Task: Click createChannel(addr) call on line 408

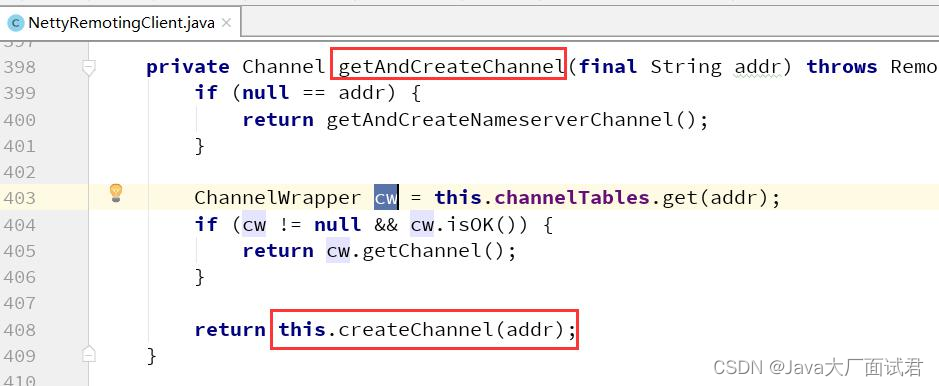Action: click(x=451, y=329)
